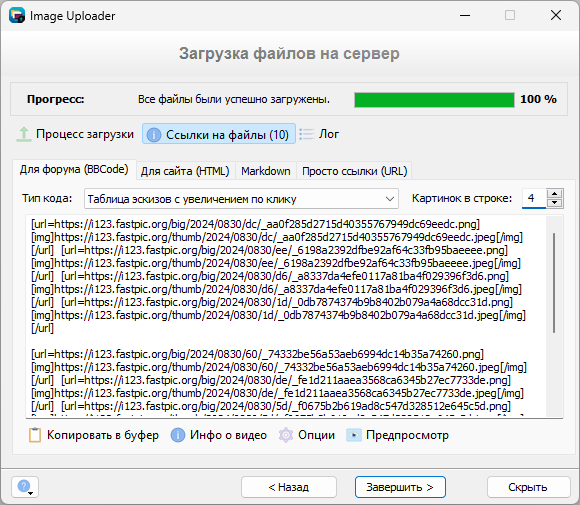Go back with the Назад button
The height and width of the screenshot is (505, 580).
289,487
